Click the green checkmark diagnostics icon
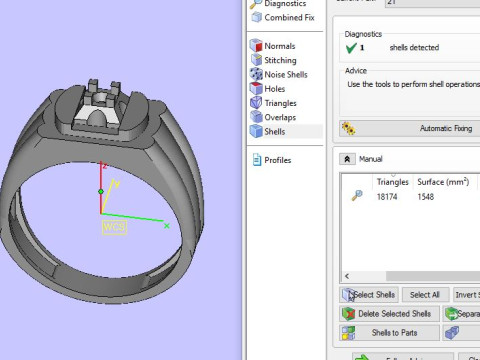 click(x=351, y=48)
